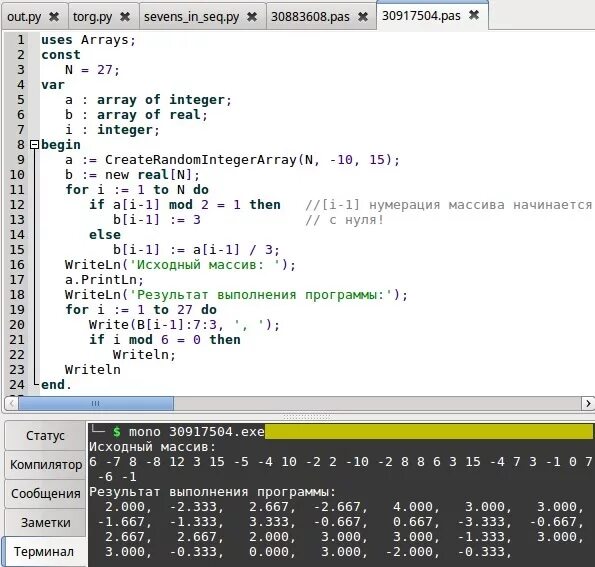The image size is (595, 567).
Task: Close the out.py tab
Action: [54, 17]
